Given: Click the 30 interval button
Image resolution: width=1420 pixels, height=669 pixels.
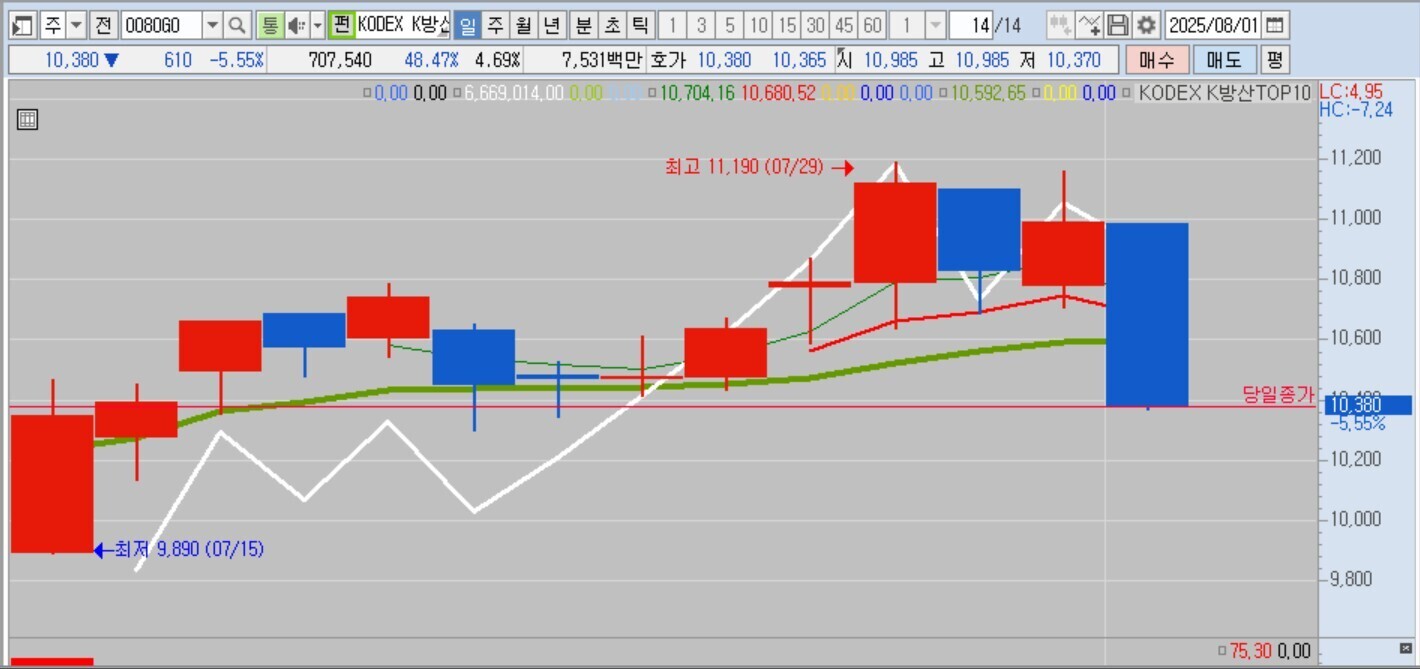Looking at the screenshot, I should point(816,25).
